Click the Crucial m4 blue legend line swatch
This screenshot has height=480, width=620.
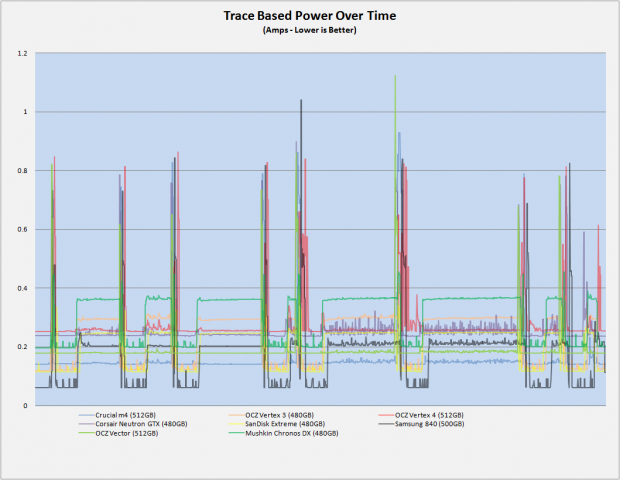tap(86, 415)
